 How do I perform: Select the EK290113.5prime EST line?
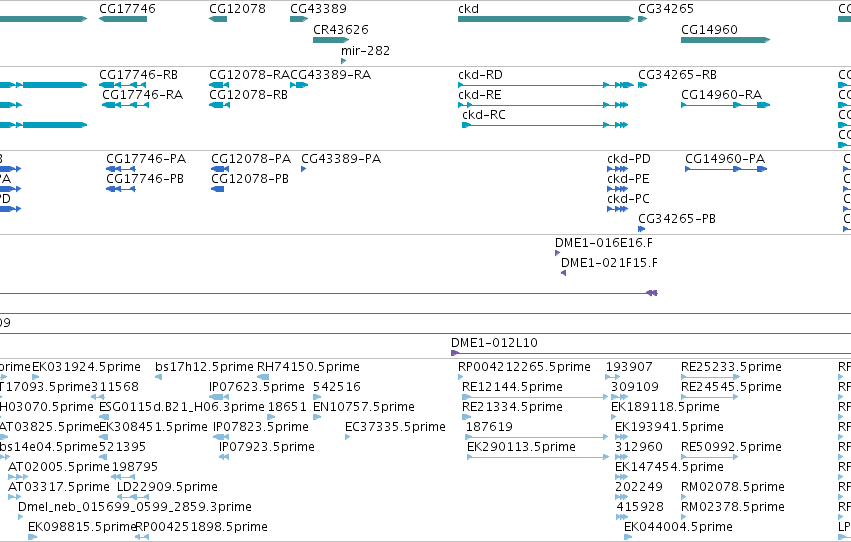(538, 457)
